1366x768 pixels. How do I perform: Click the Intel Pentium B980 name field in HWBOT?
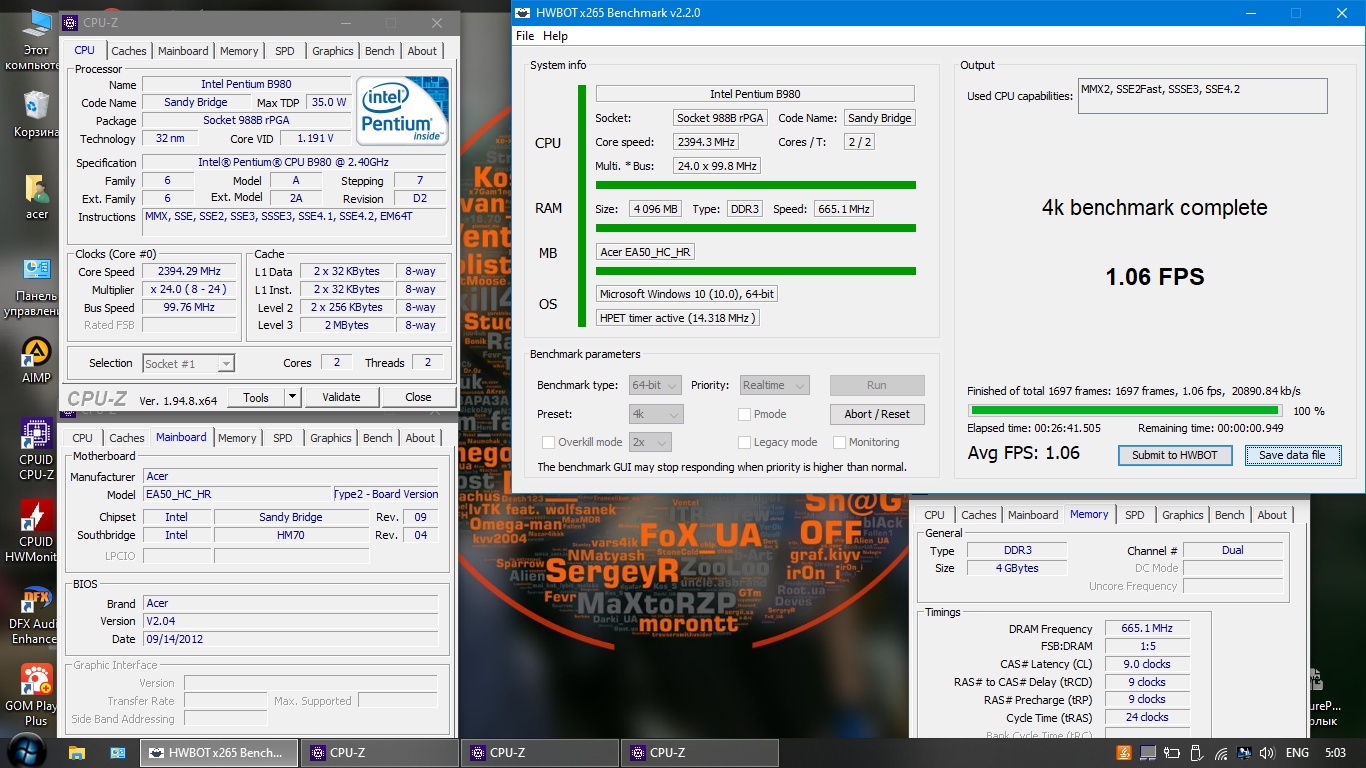click(x=755, y=94)
